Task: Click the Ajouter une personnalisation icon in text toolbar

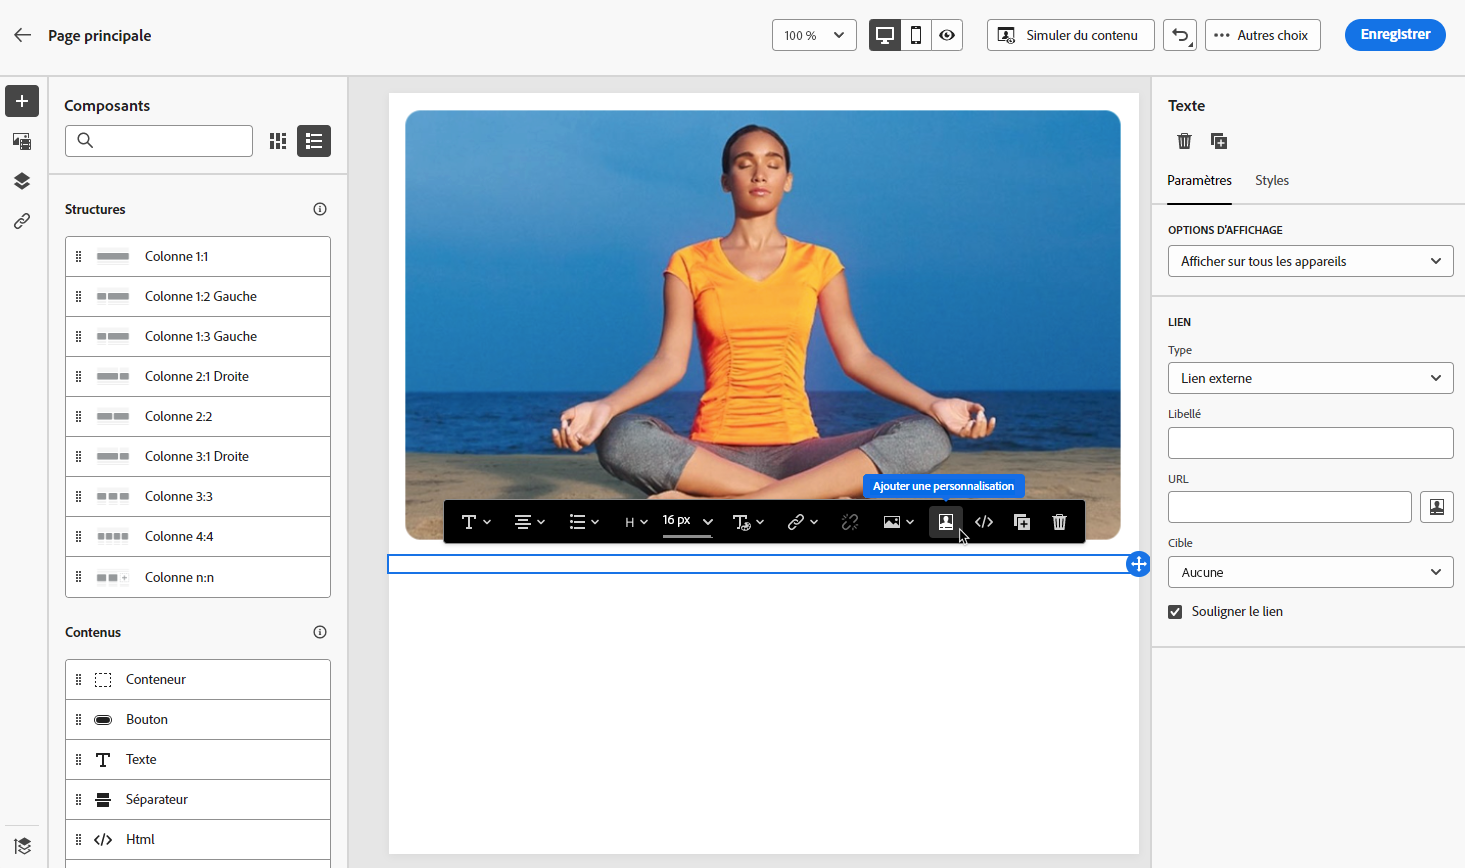Action: pyautogui.click(x=945, y=522)
